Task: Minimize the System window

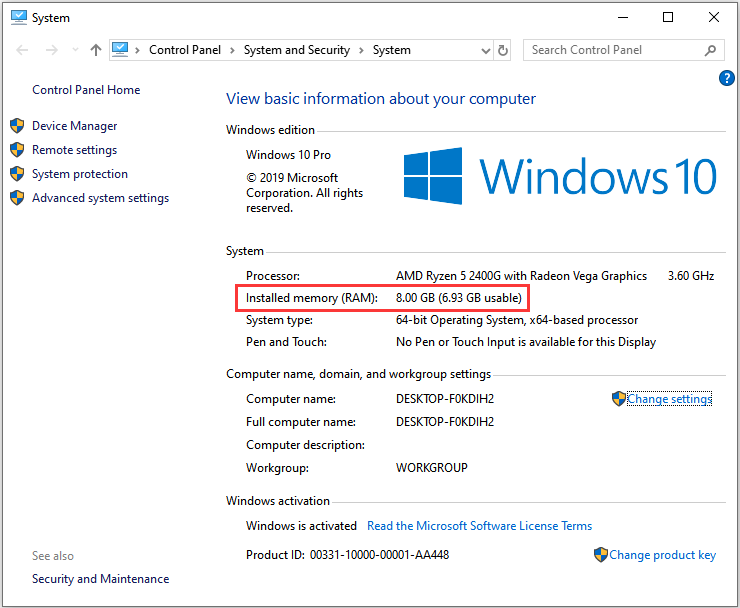Action: 623,17
